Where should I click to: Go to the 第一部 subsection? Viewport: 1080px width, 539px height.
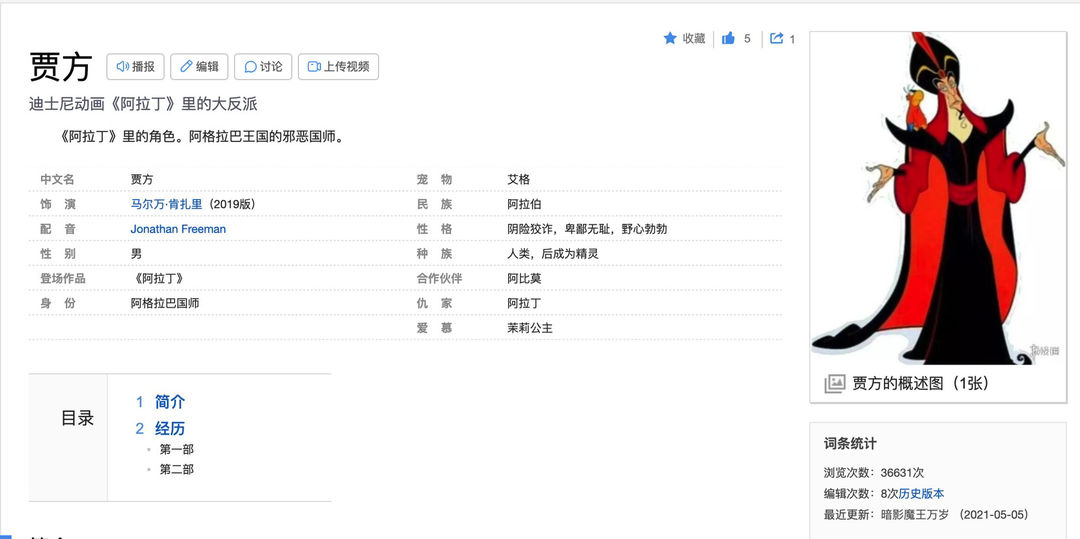click(176, 450)
